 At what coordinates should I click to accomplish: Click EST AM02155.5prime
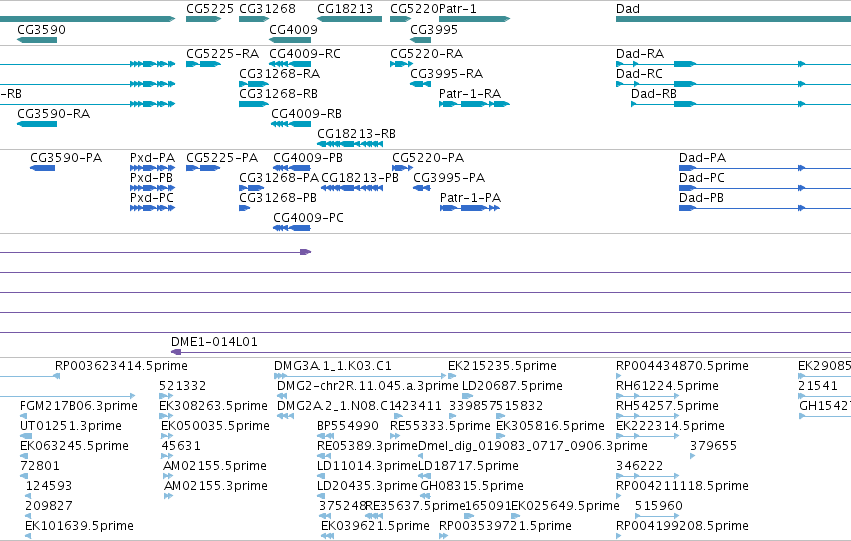(x=168, y=476)
